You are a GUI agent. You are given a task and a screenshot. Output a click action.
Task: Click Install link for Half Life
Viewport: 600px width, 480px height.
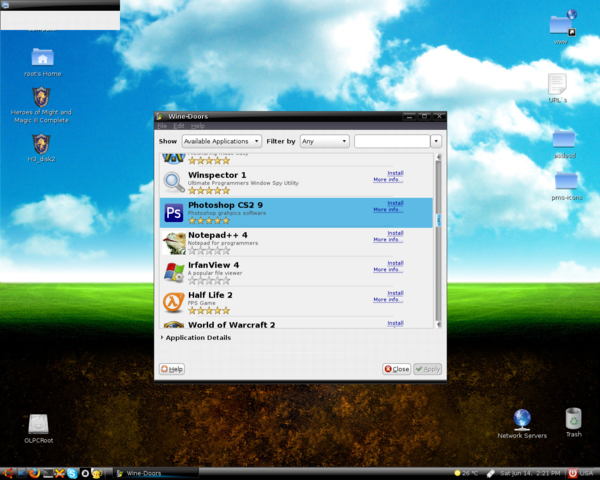coord(395,293)
